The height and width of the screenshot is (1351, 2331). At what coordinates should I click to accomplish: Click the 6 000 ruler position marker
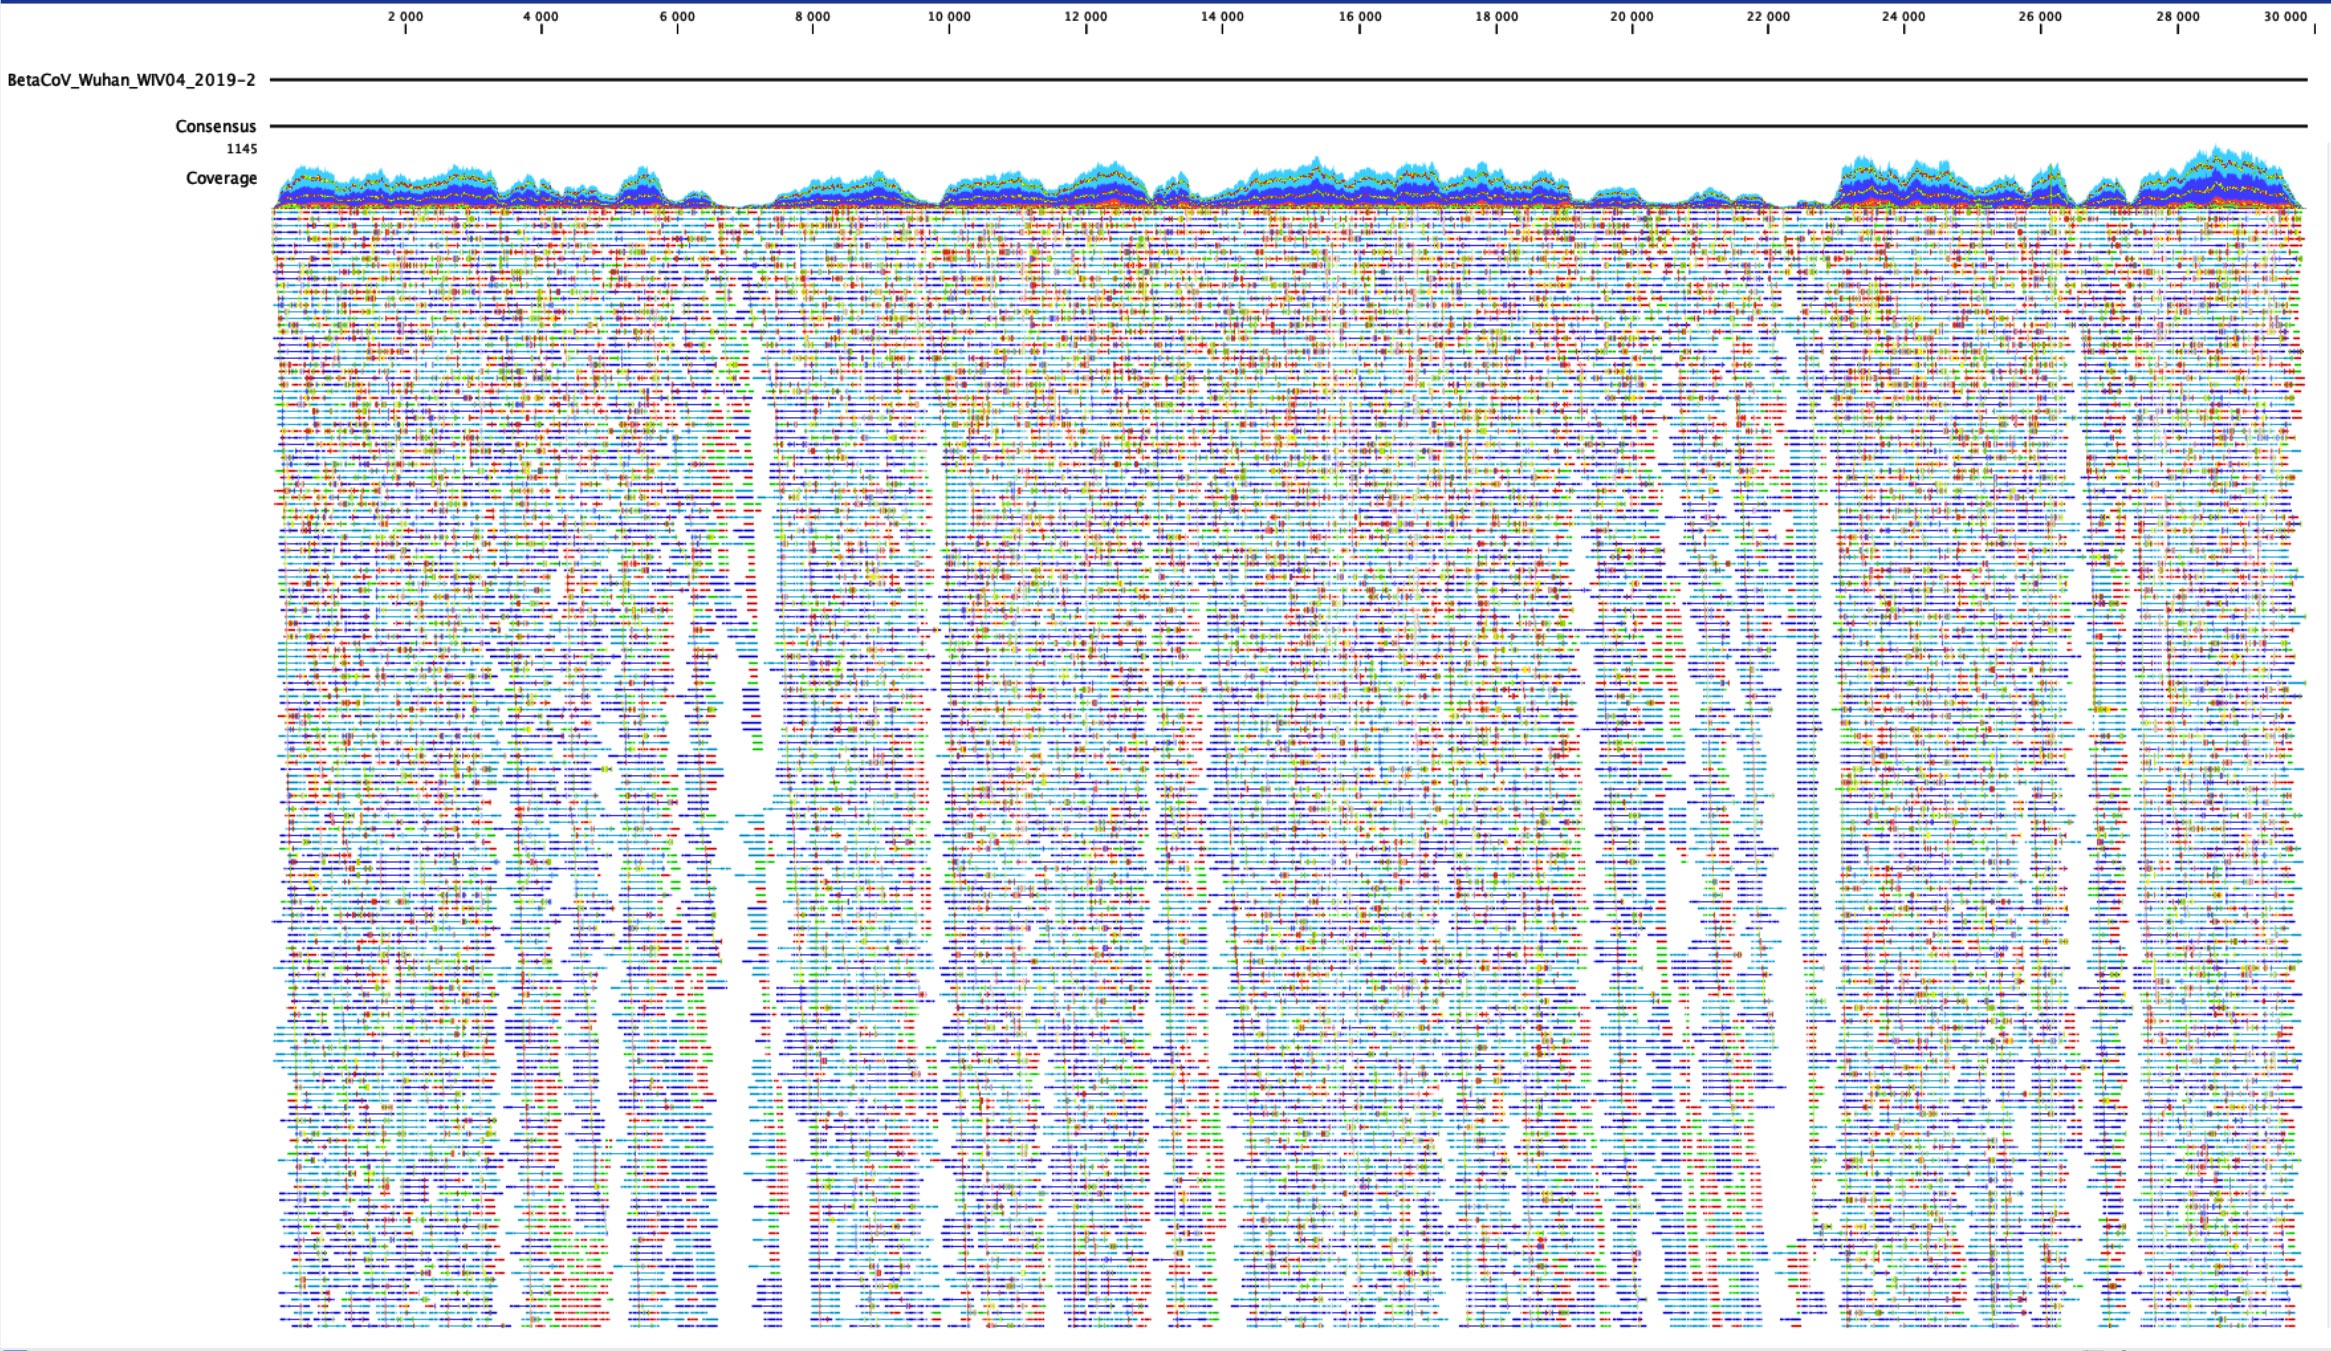point(677,17)
